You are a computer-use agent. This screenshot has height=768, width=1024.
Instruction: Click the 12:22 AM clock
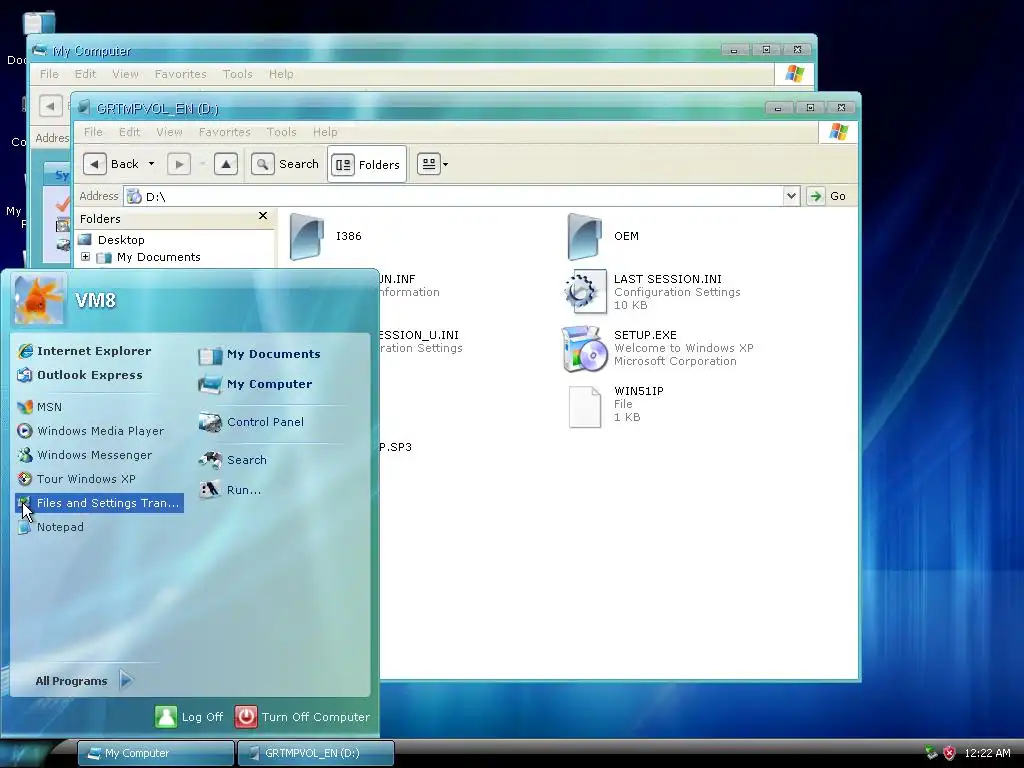987,753
